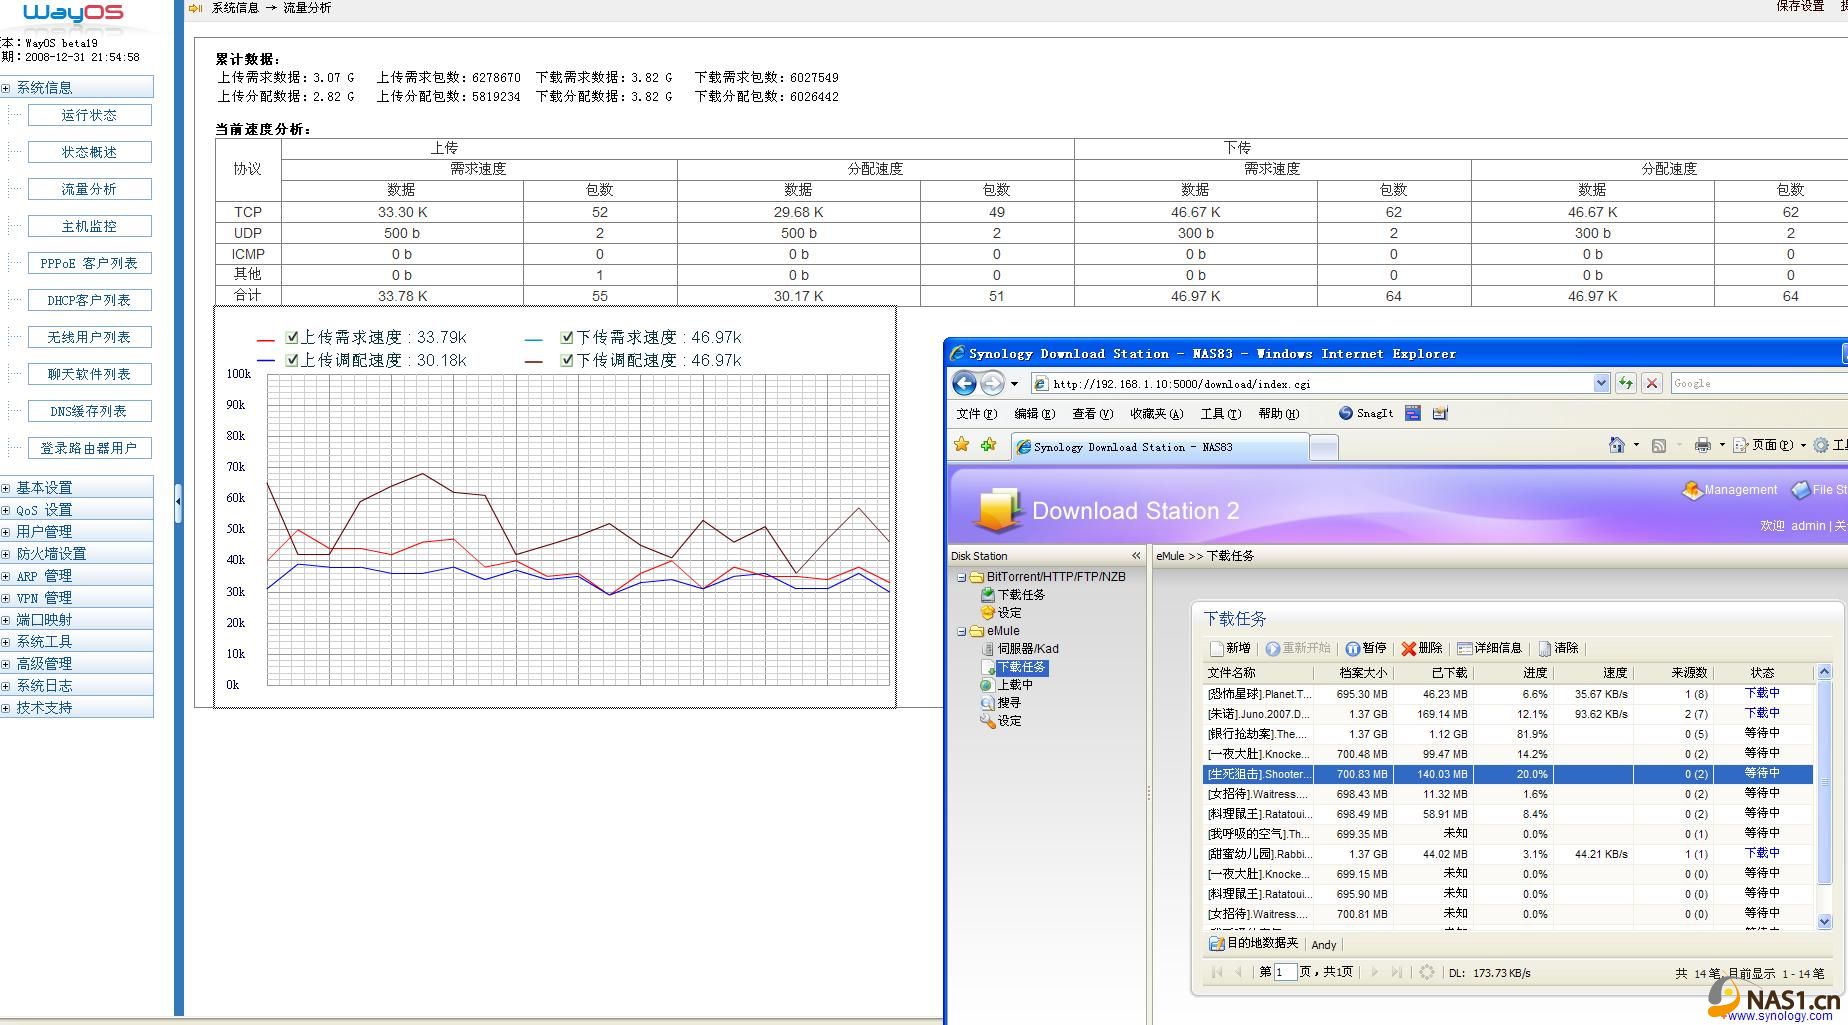Open the 查看(V) menu
Viewport: 1848px width, 1025px height.
click(x=1092, y=414)
